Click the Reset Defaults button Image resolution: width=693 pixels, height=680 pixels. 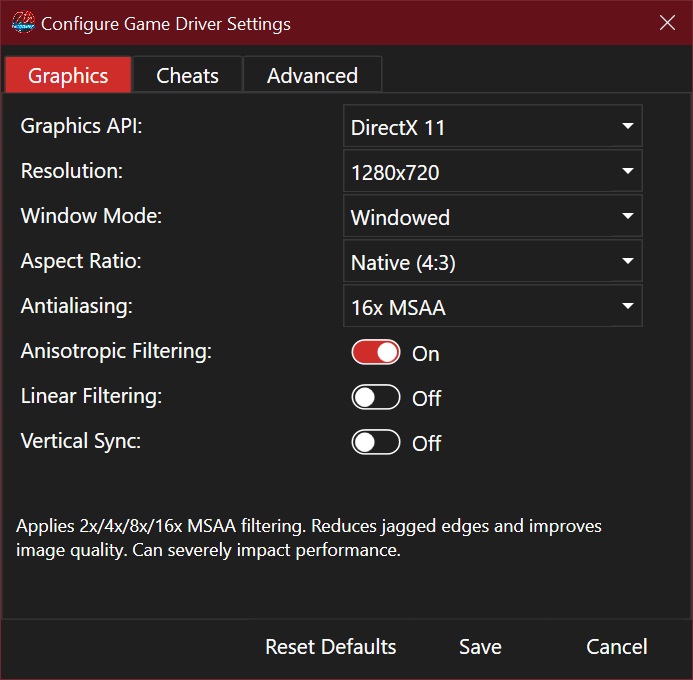click(x=331, y=646)
